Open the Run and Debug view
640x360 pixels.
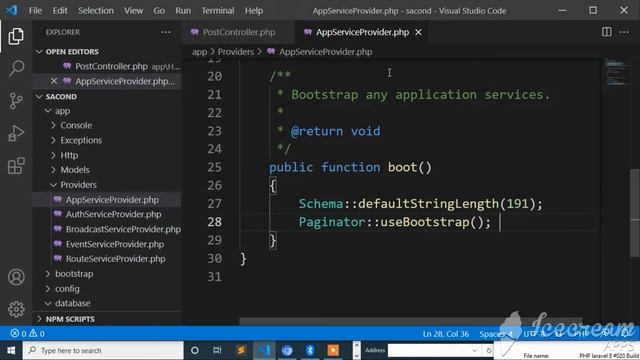(x=16, y=133)
